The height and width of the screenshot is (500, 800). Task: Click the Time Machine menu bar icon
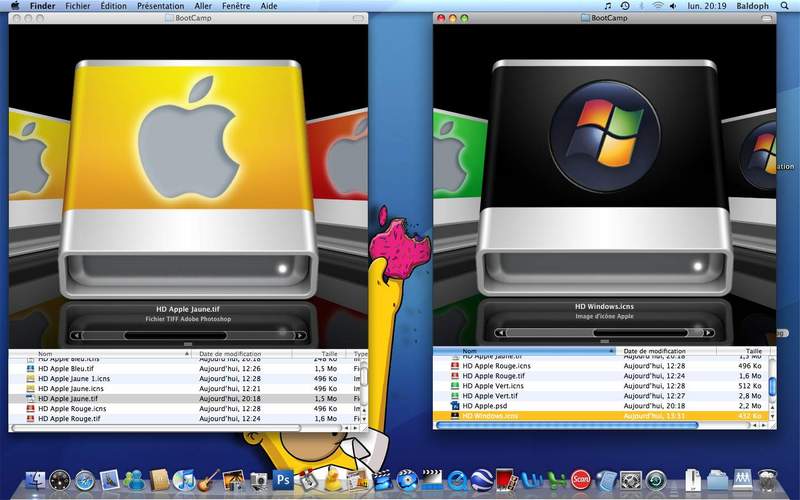[x=624, y=6]
